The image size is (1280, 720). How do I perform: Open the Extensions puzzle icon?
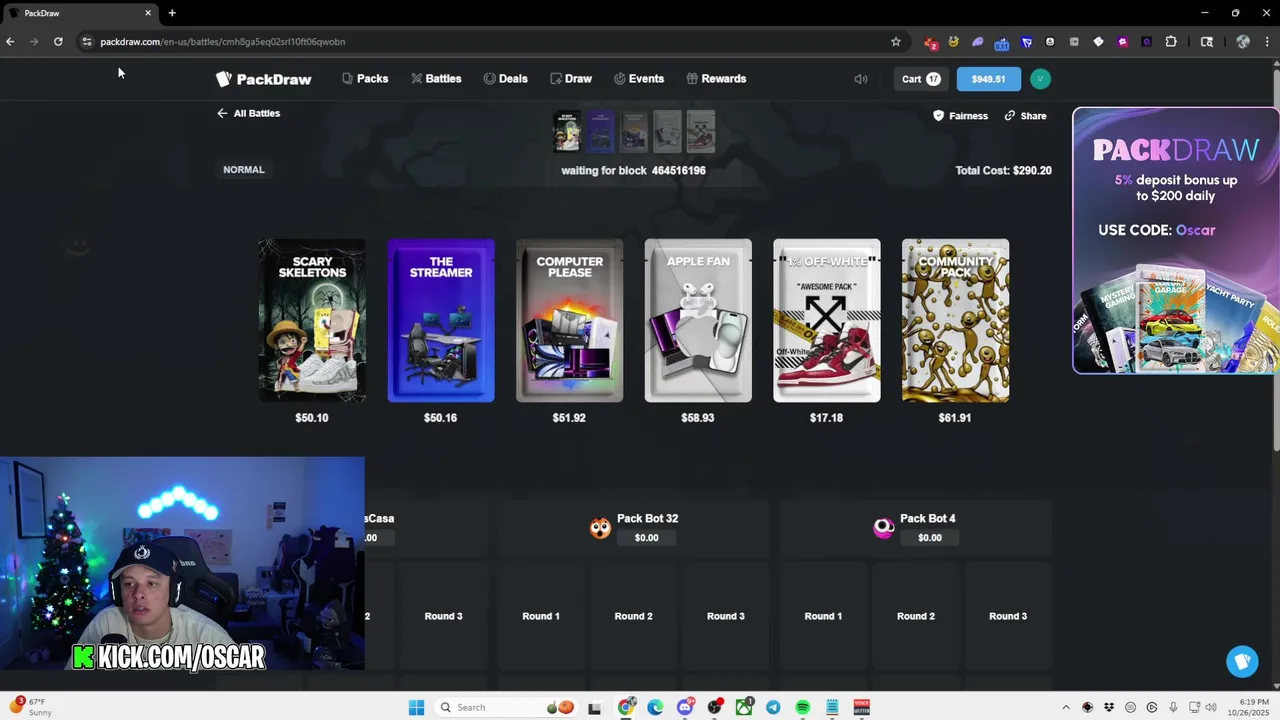point(1171,42)
